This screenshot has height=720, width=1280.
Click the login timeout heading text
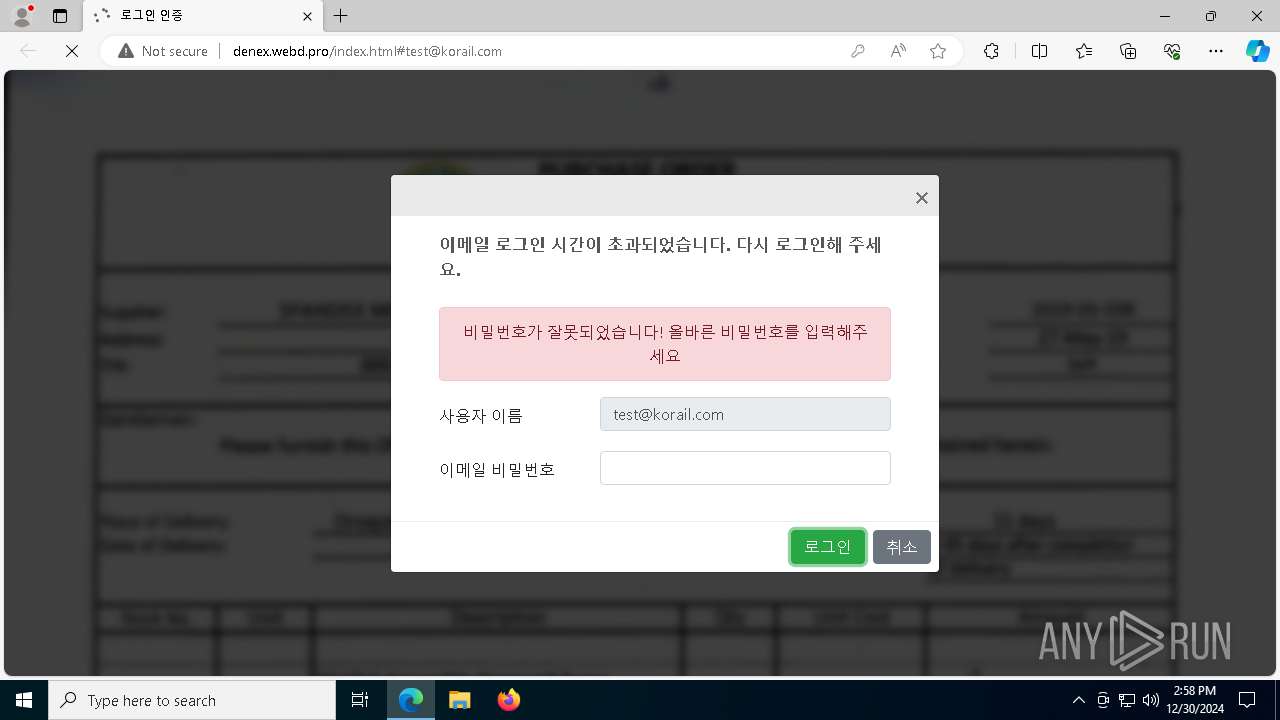coord(660,257)
